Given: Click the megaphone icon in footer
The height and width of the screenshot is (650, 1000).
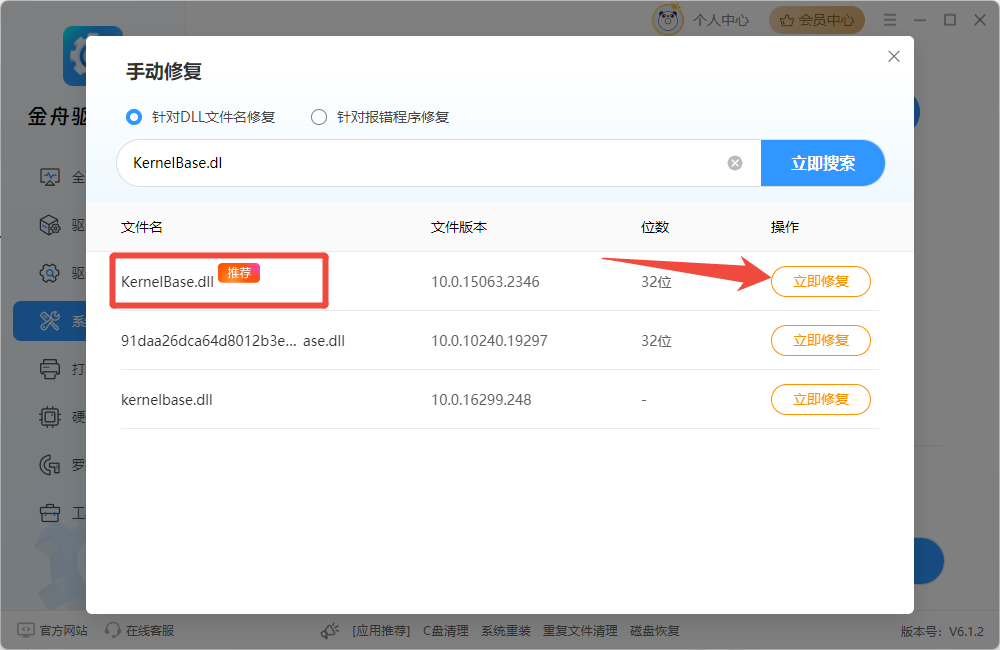Looking at the screenshot, I should (x=330, y=631).
